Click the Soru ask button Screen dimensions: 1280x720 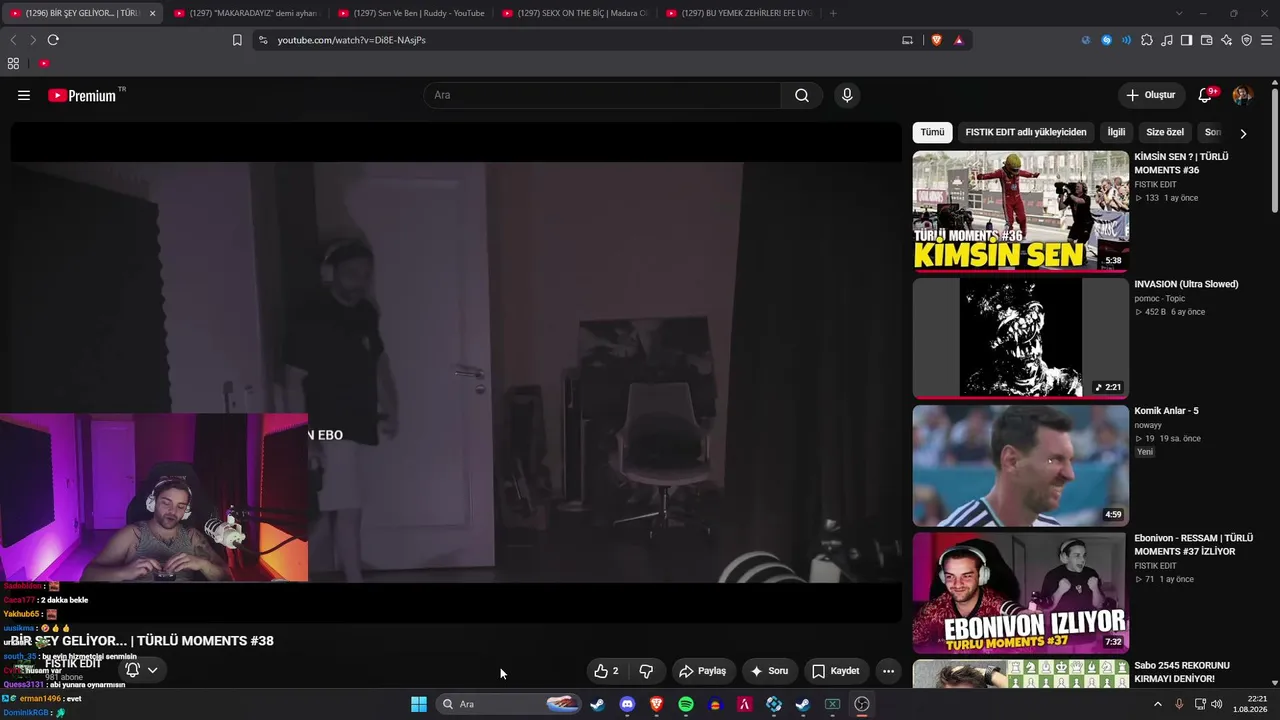769,671
